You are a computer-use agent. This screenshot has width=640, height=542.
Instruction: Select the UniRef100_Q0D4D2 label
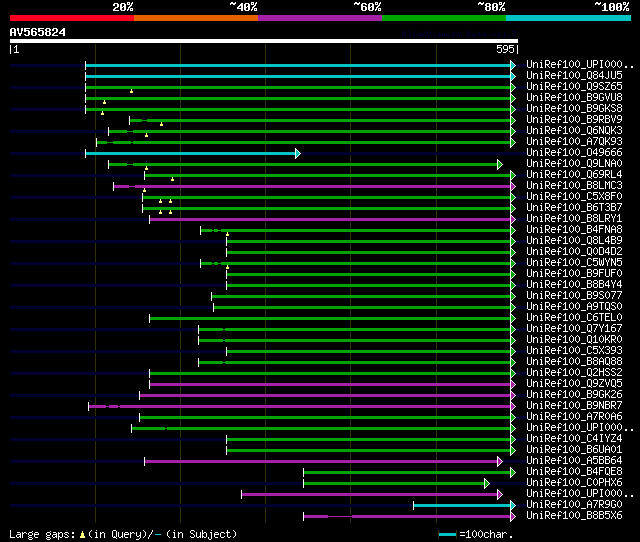point(574,252)
